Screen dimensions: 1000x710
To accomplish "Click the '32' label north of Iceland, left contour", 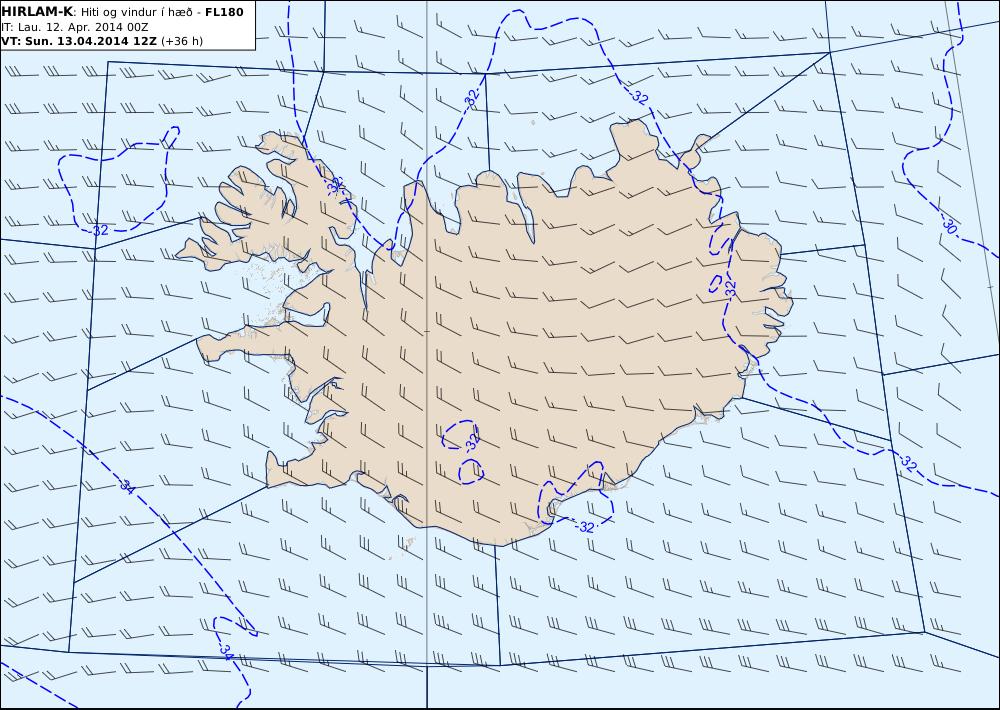I will pyautogui.click(x=472, y=98).
